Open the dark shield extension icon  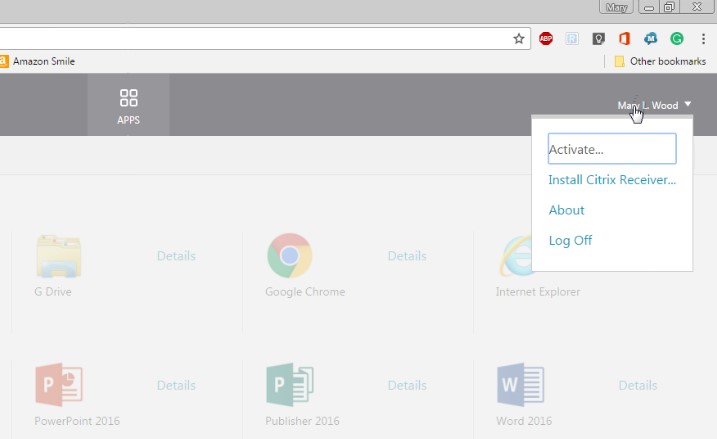coord(598,39)
